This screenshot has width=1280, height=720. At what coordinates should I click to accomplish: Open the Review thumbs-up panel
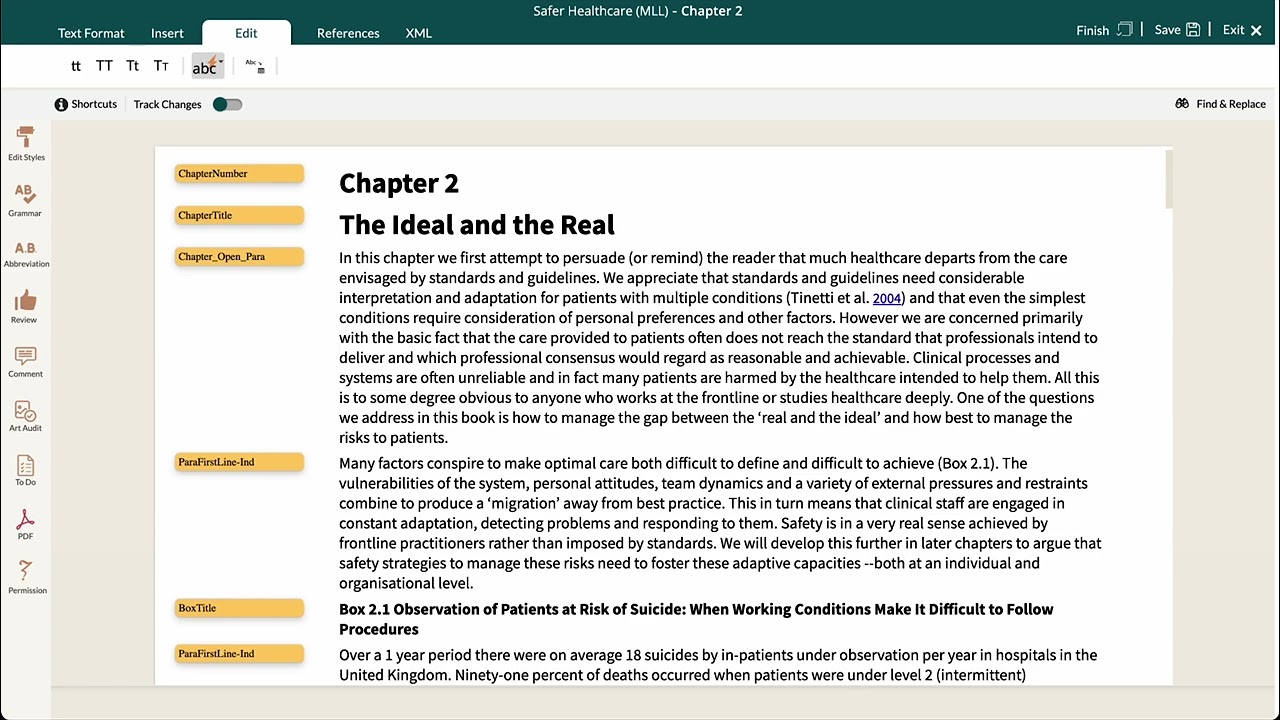pyautogui.click(x=26, y=308)
